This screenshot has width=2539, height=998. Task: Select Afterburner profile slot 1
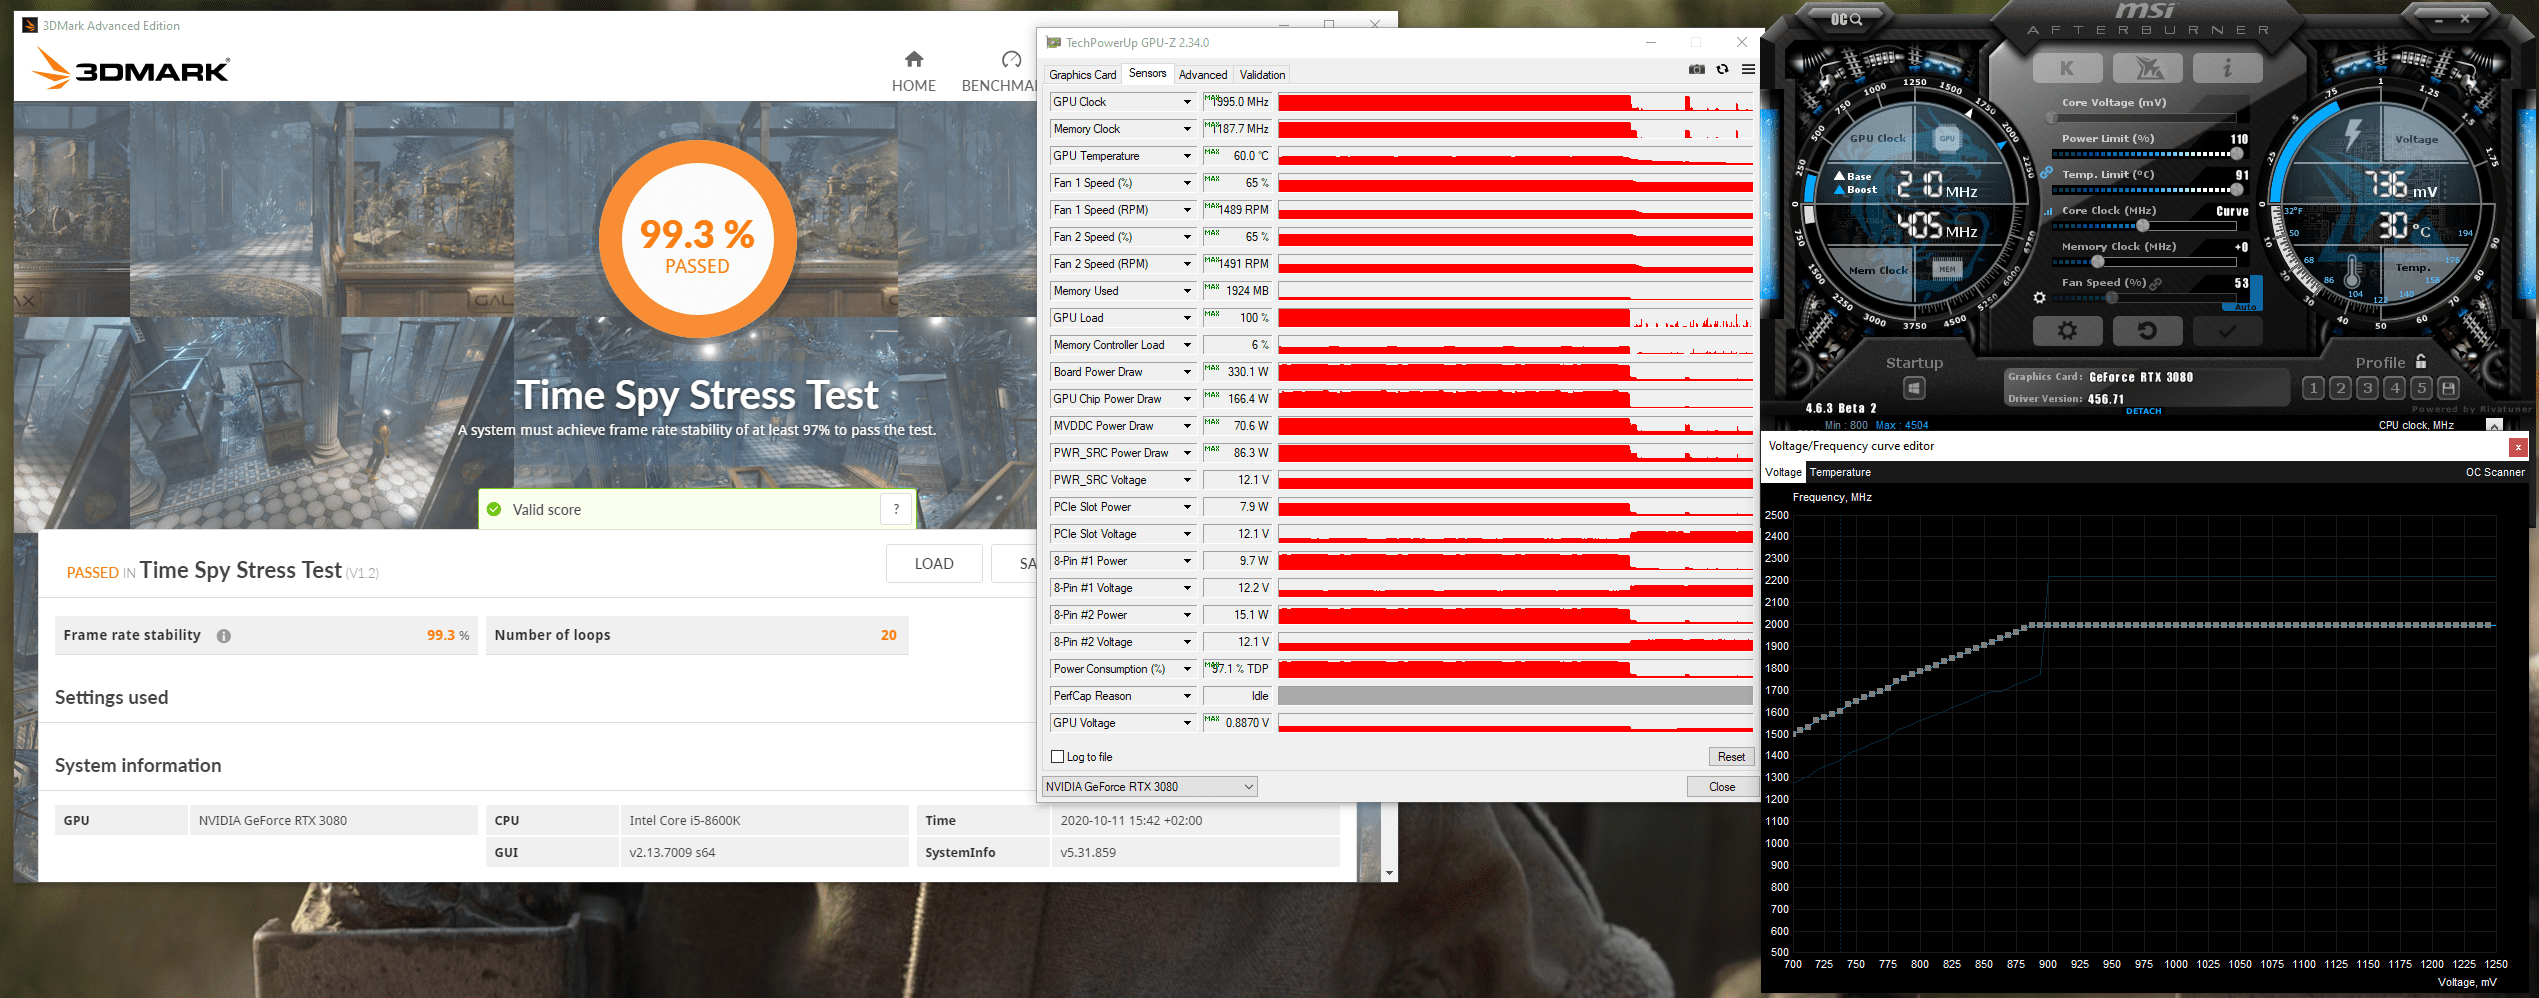tap(2313, 388)
